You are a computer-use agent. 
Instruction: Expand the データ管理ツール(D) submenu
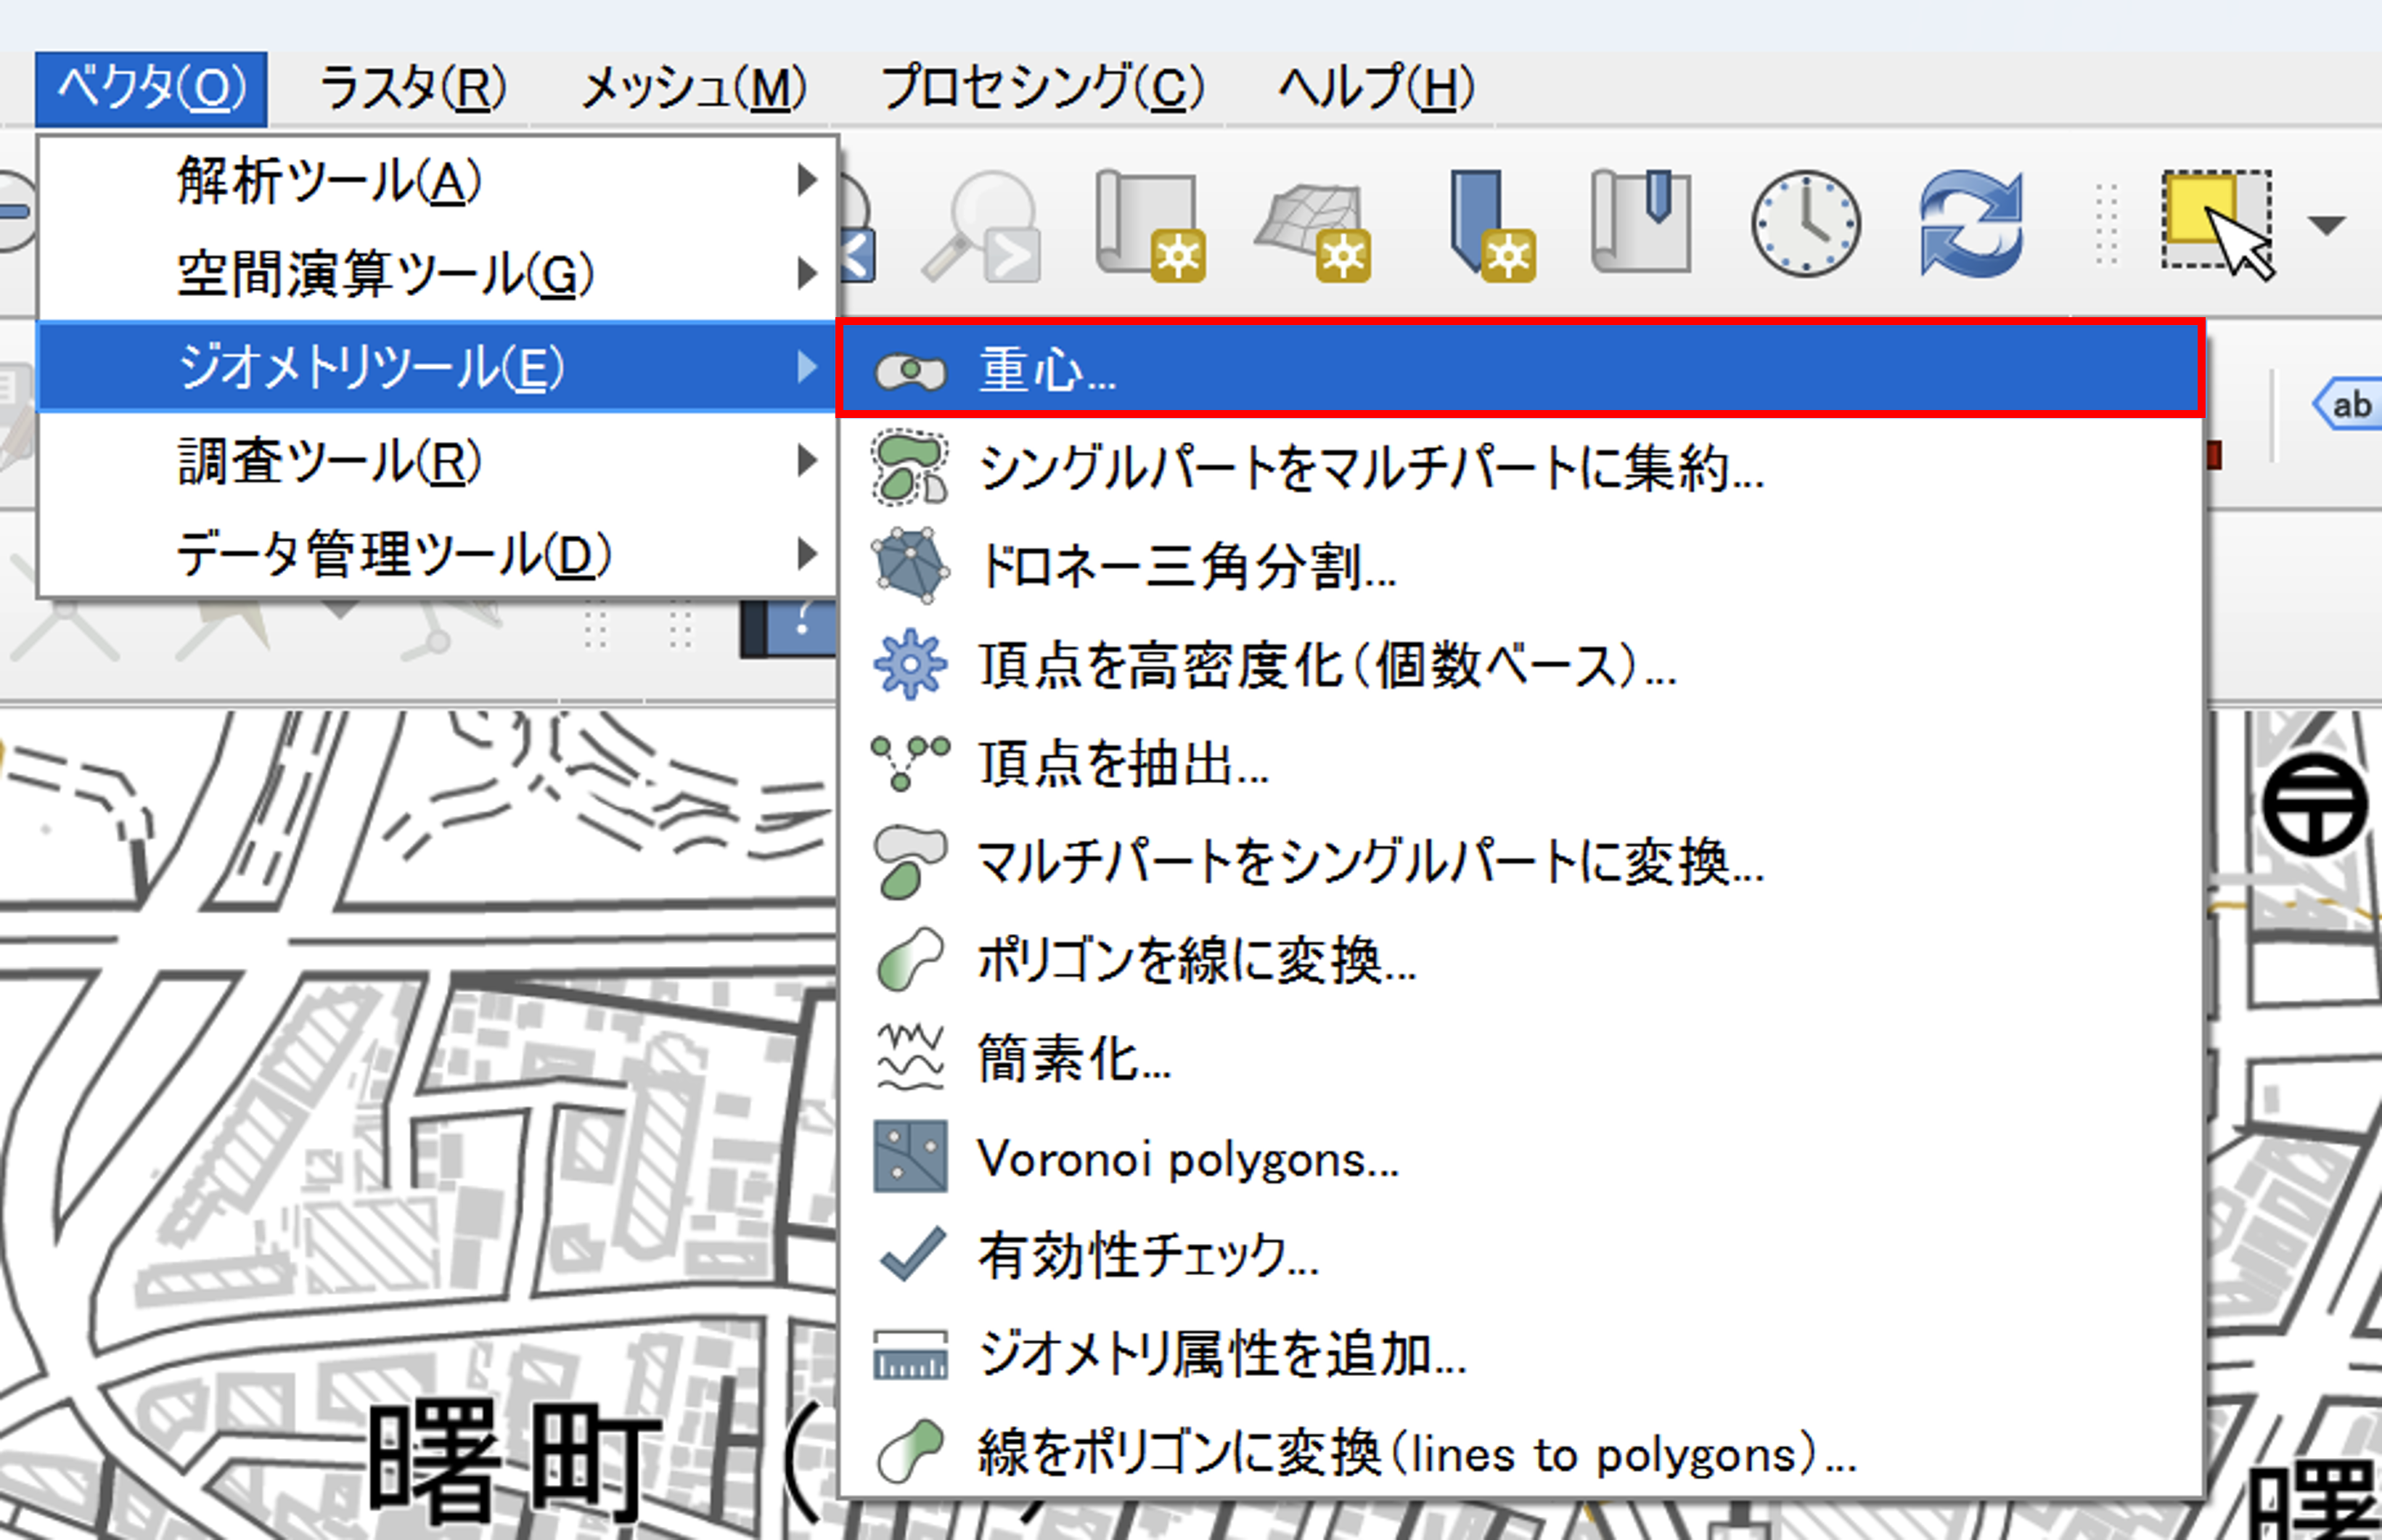tap(437, 554)
